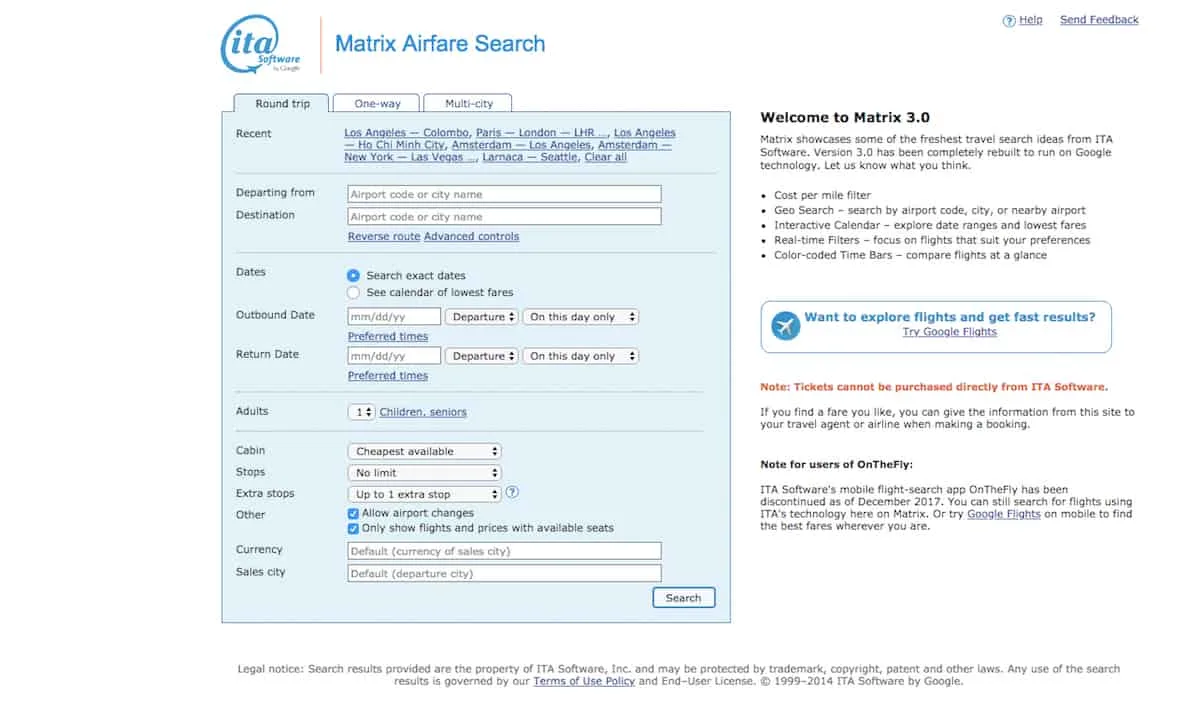This screenshot has height=725, width=1200.
Task: Toggle Allow airport changes checkbox
Action: click(353, 513)
